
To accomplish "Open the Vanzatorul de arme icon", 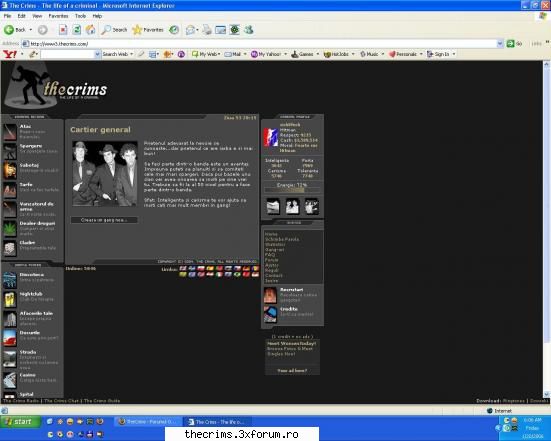I will [10, 209].
